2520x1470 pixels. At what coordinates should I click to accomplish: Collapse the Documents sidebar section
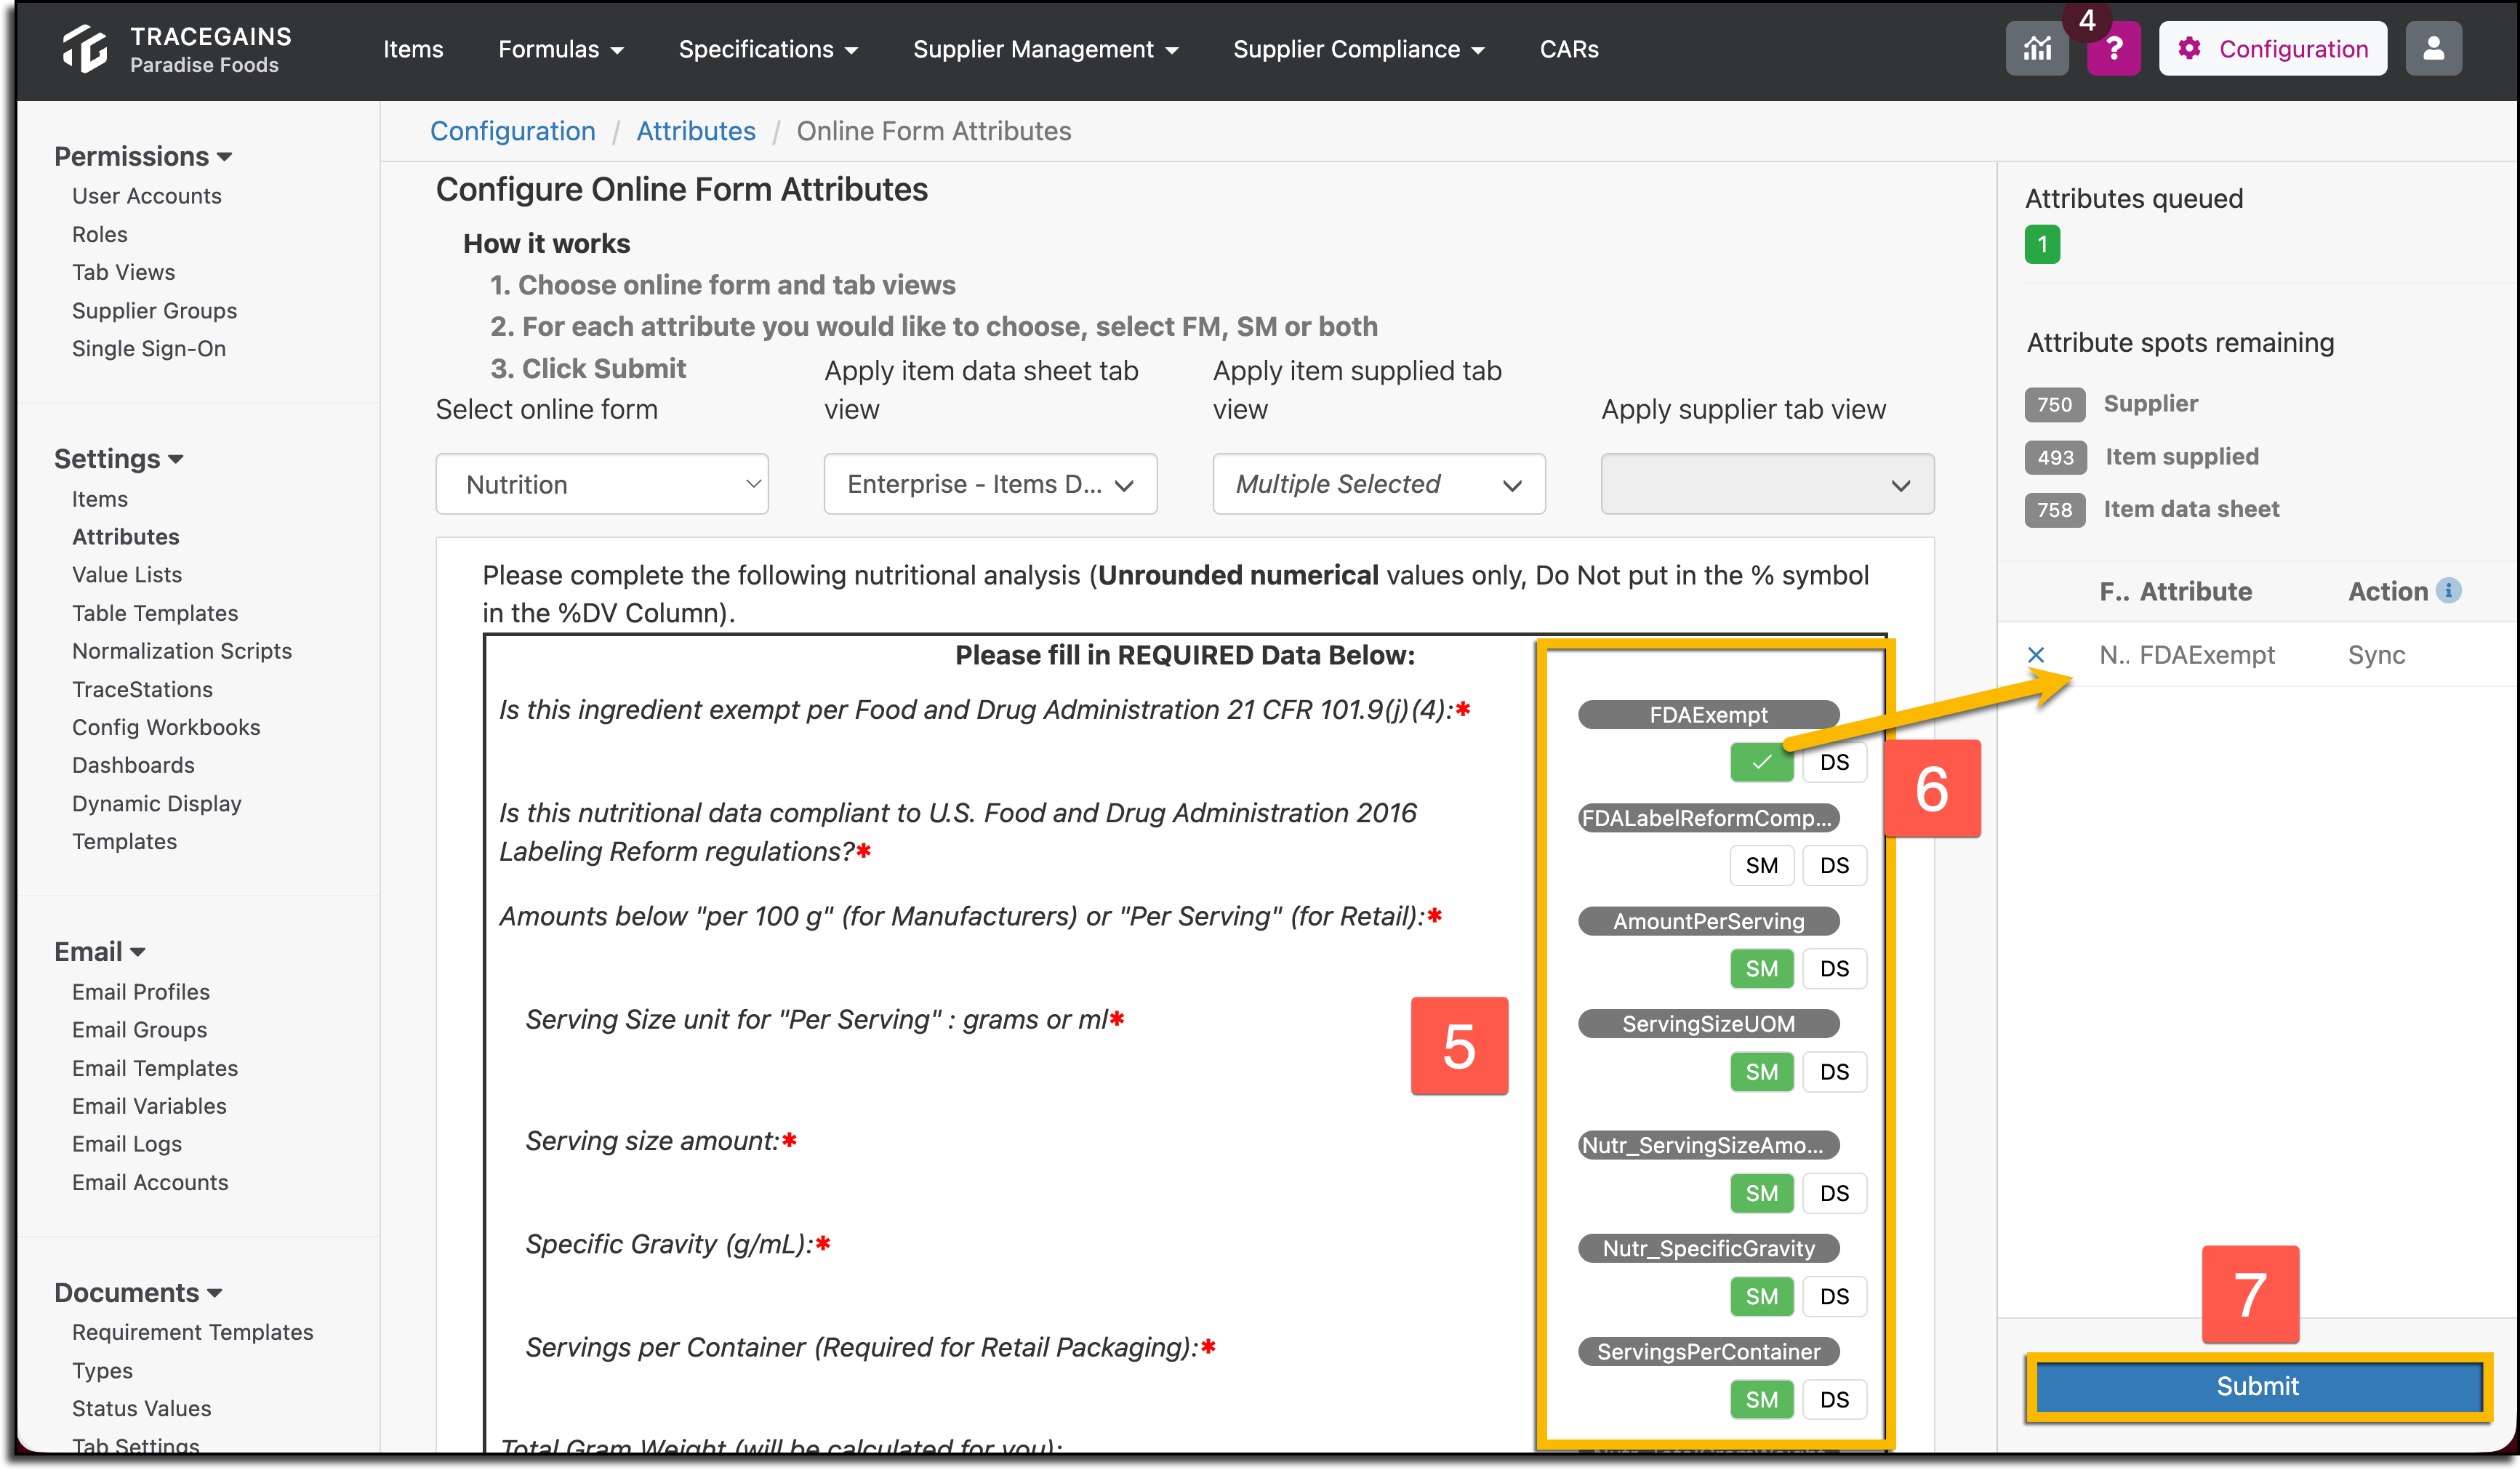138,1292
